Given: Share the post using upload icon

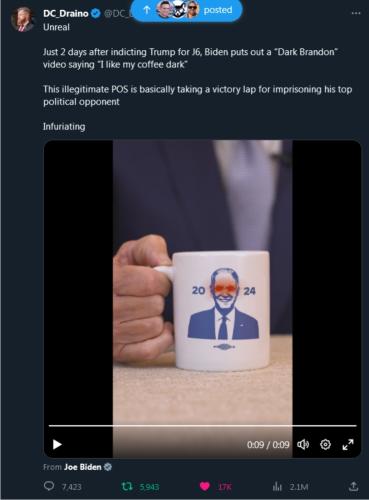Looking at the screenshot, I should coord(353,486).
